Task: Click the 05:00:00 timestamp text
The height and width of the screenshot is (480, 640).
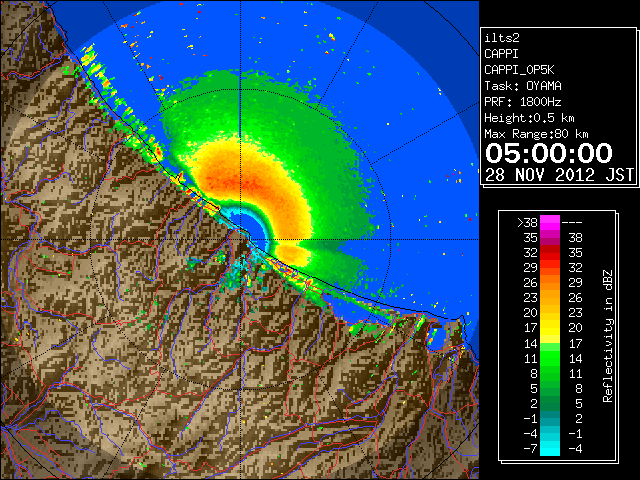Action: pyautogui.click(x=549, y=153)
